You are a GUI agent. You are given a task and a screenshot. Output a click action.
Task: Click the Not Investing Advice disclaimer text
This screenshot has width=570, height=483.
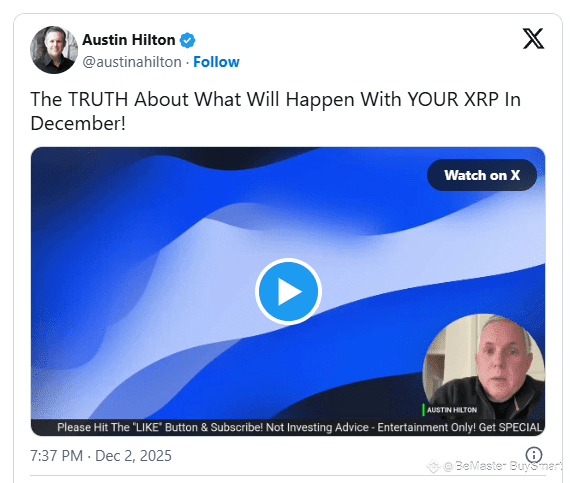[x=317, y=427]
